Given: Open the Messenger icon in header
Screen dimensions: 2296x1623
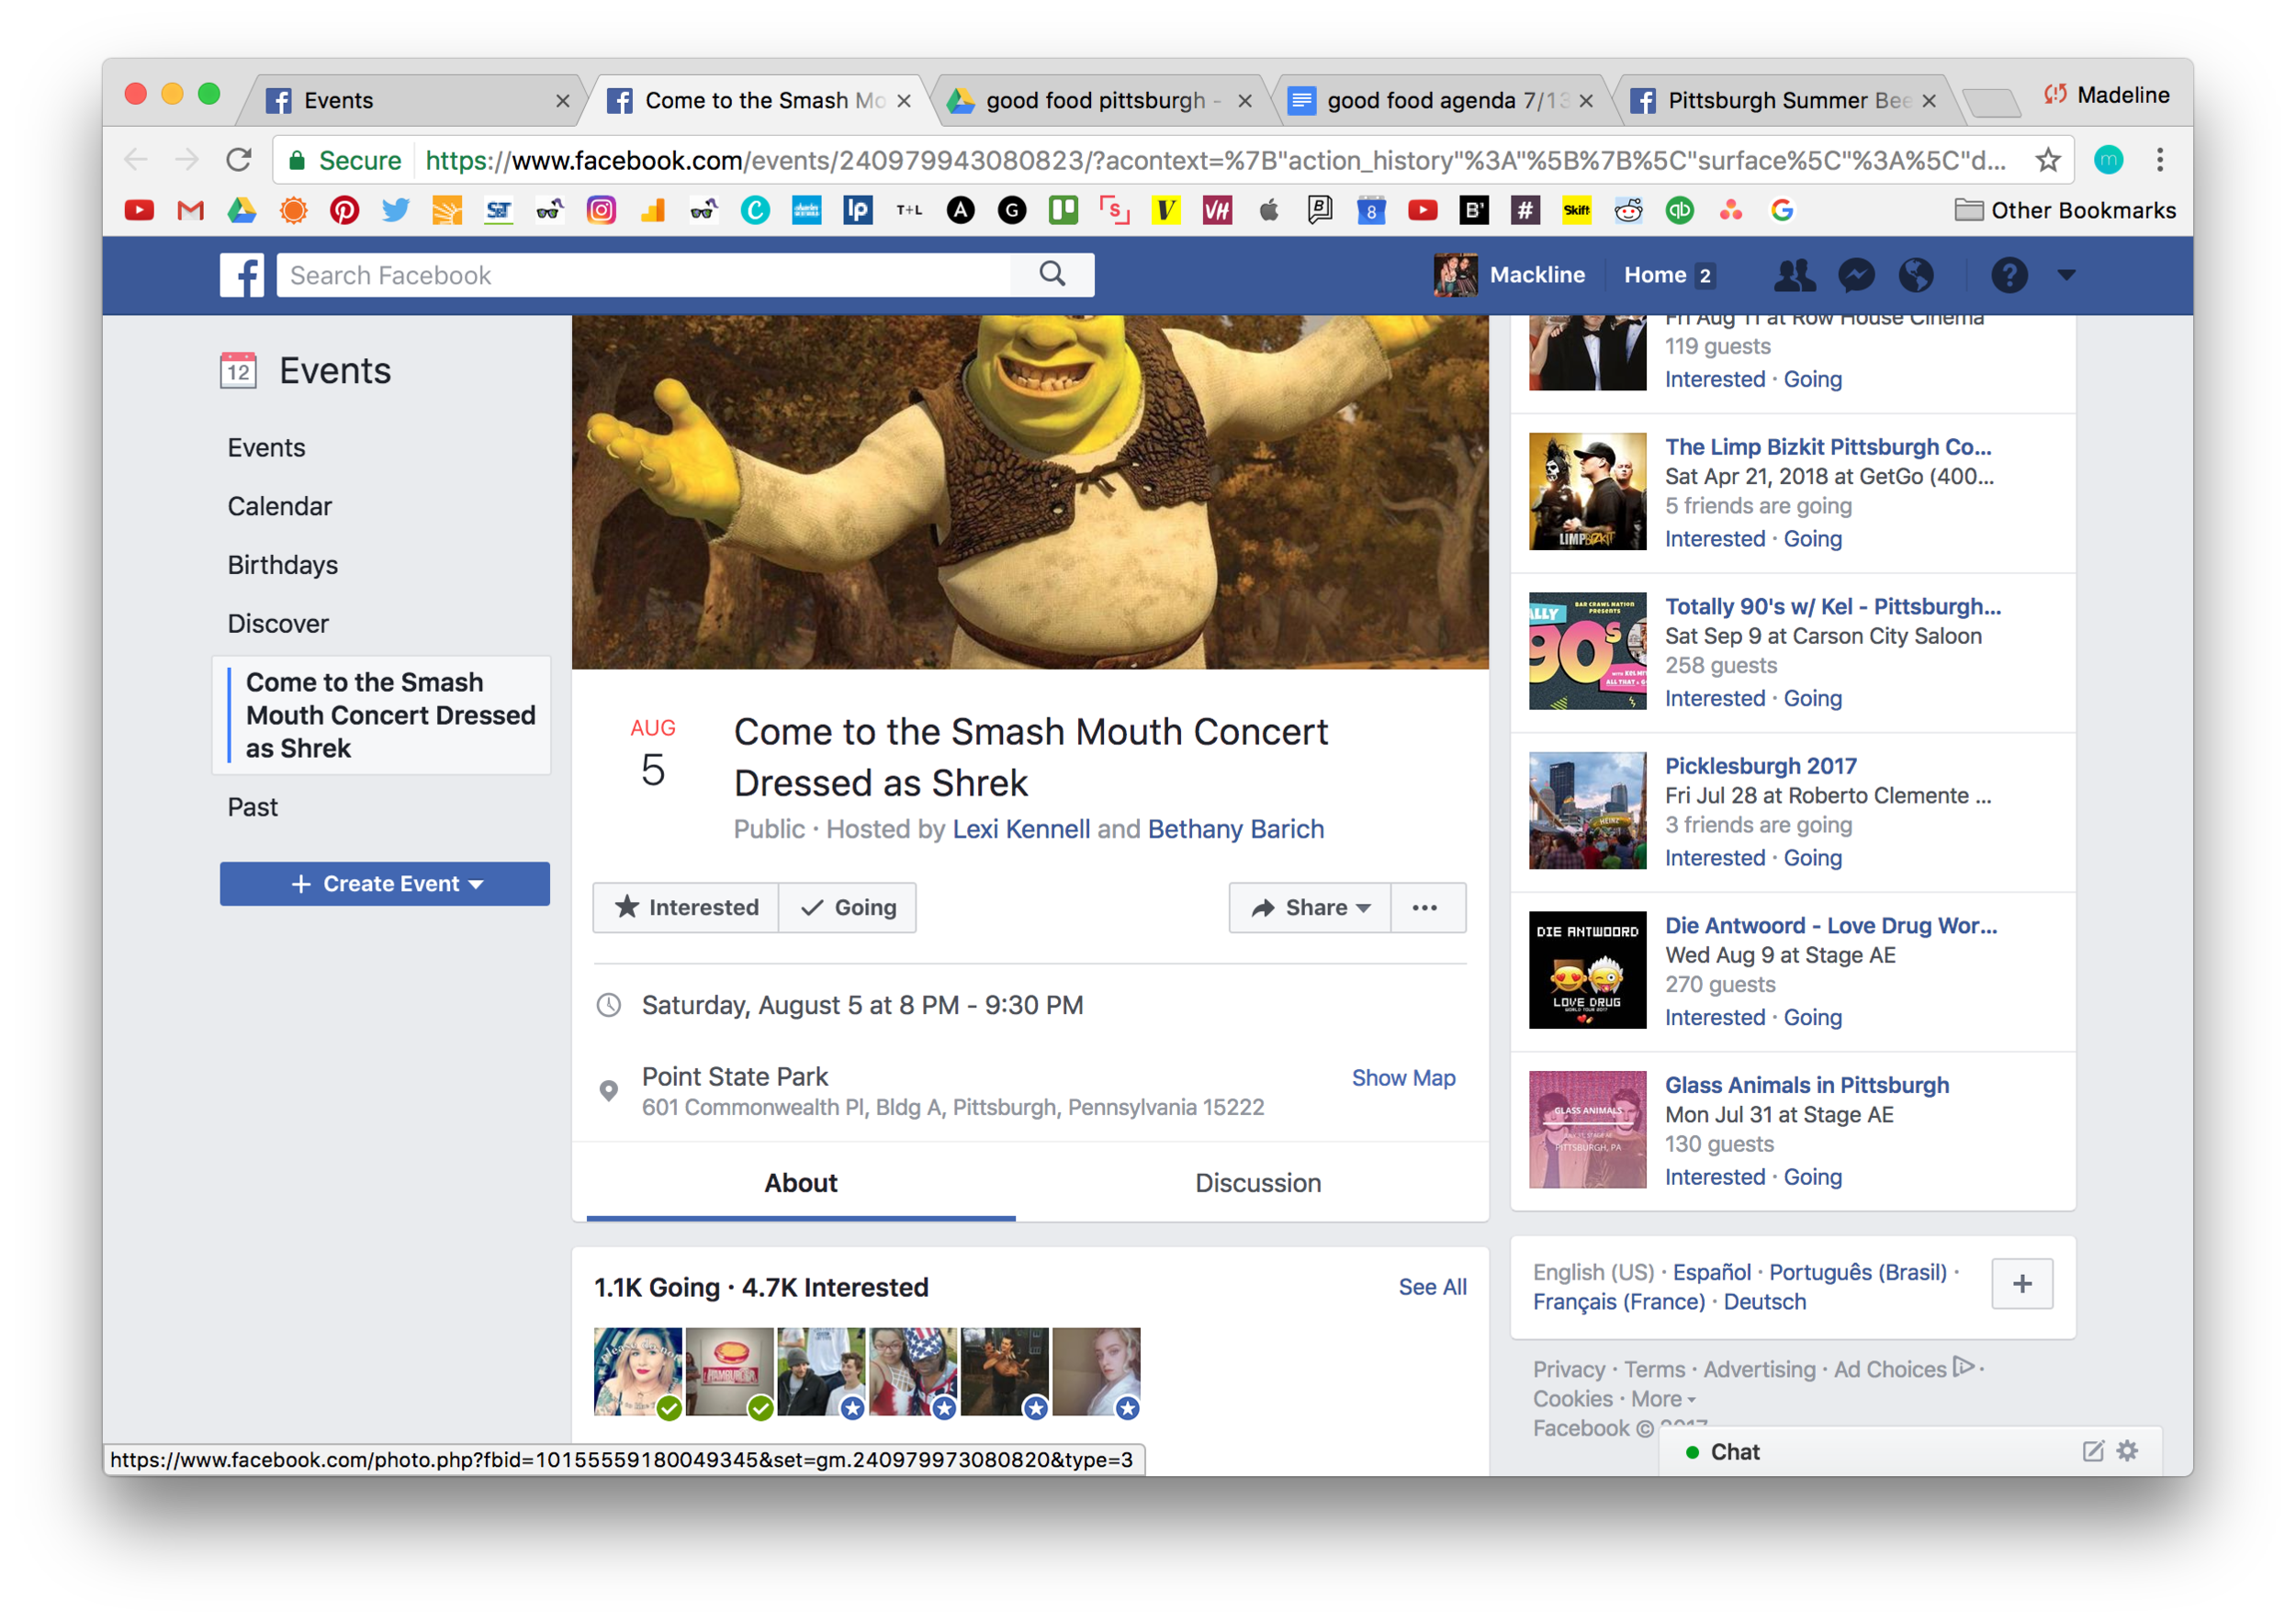Looking at the screenshot, I should click(x=1856, y=275).
